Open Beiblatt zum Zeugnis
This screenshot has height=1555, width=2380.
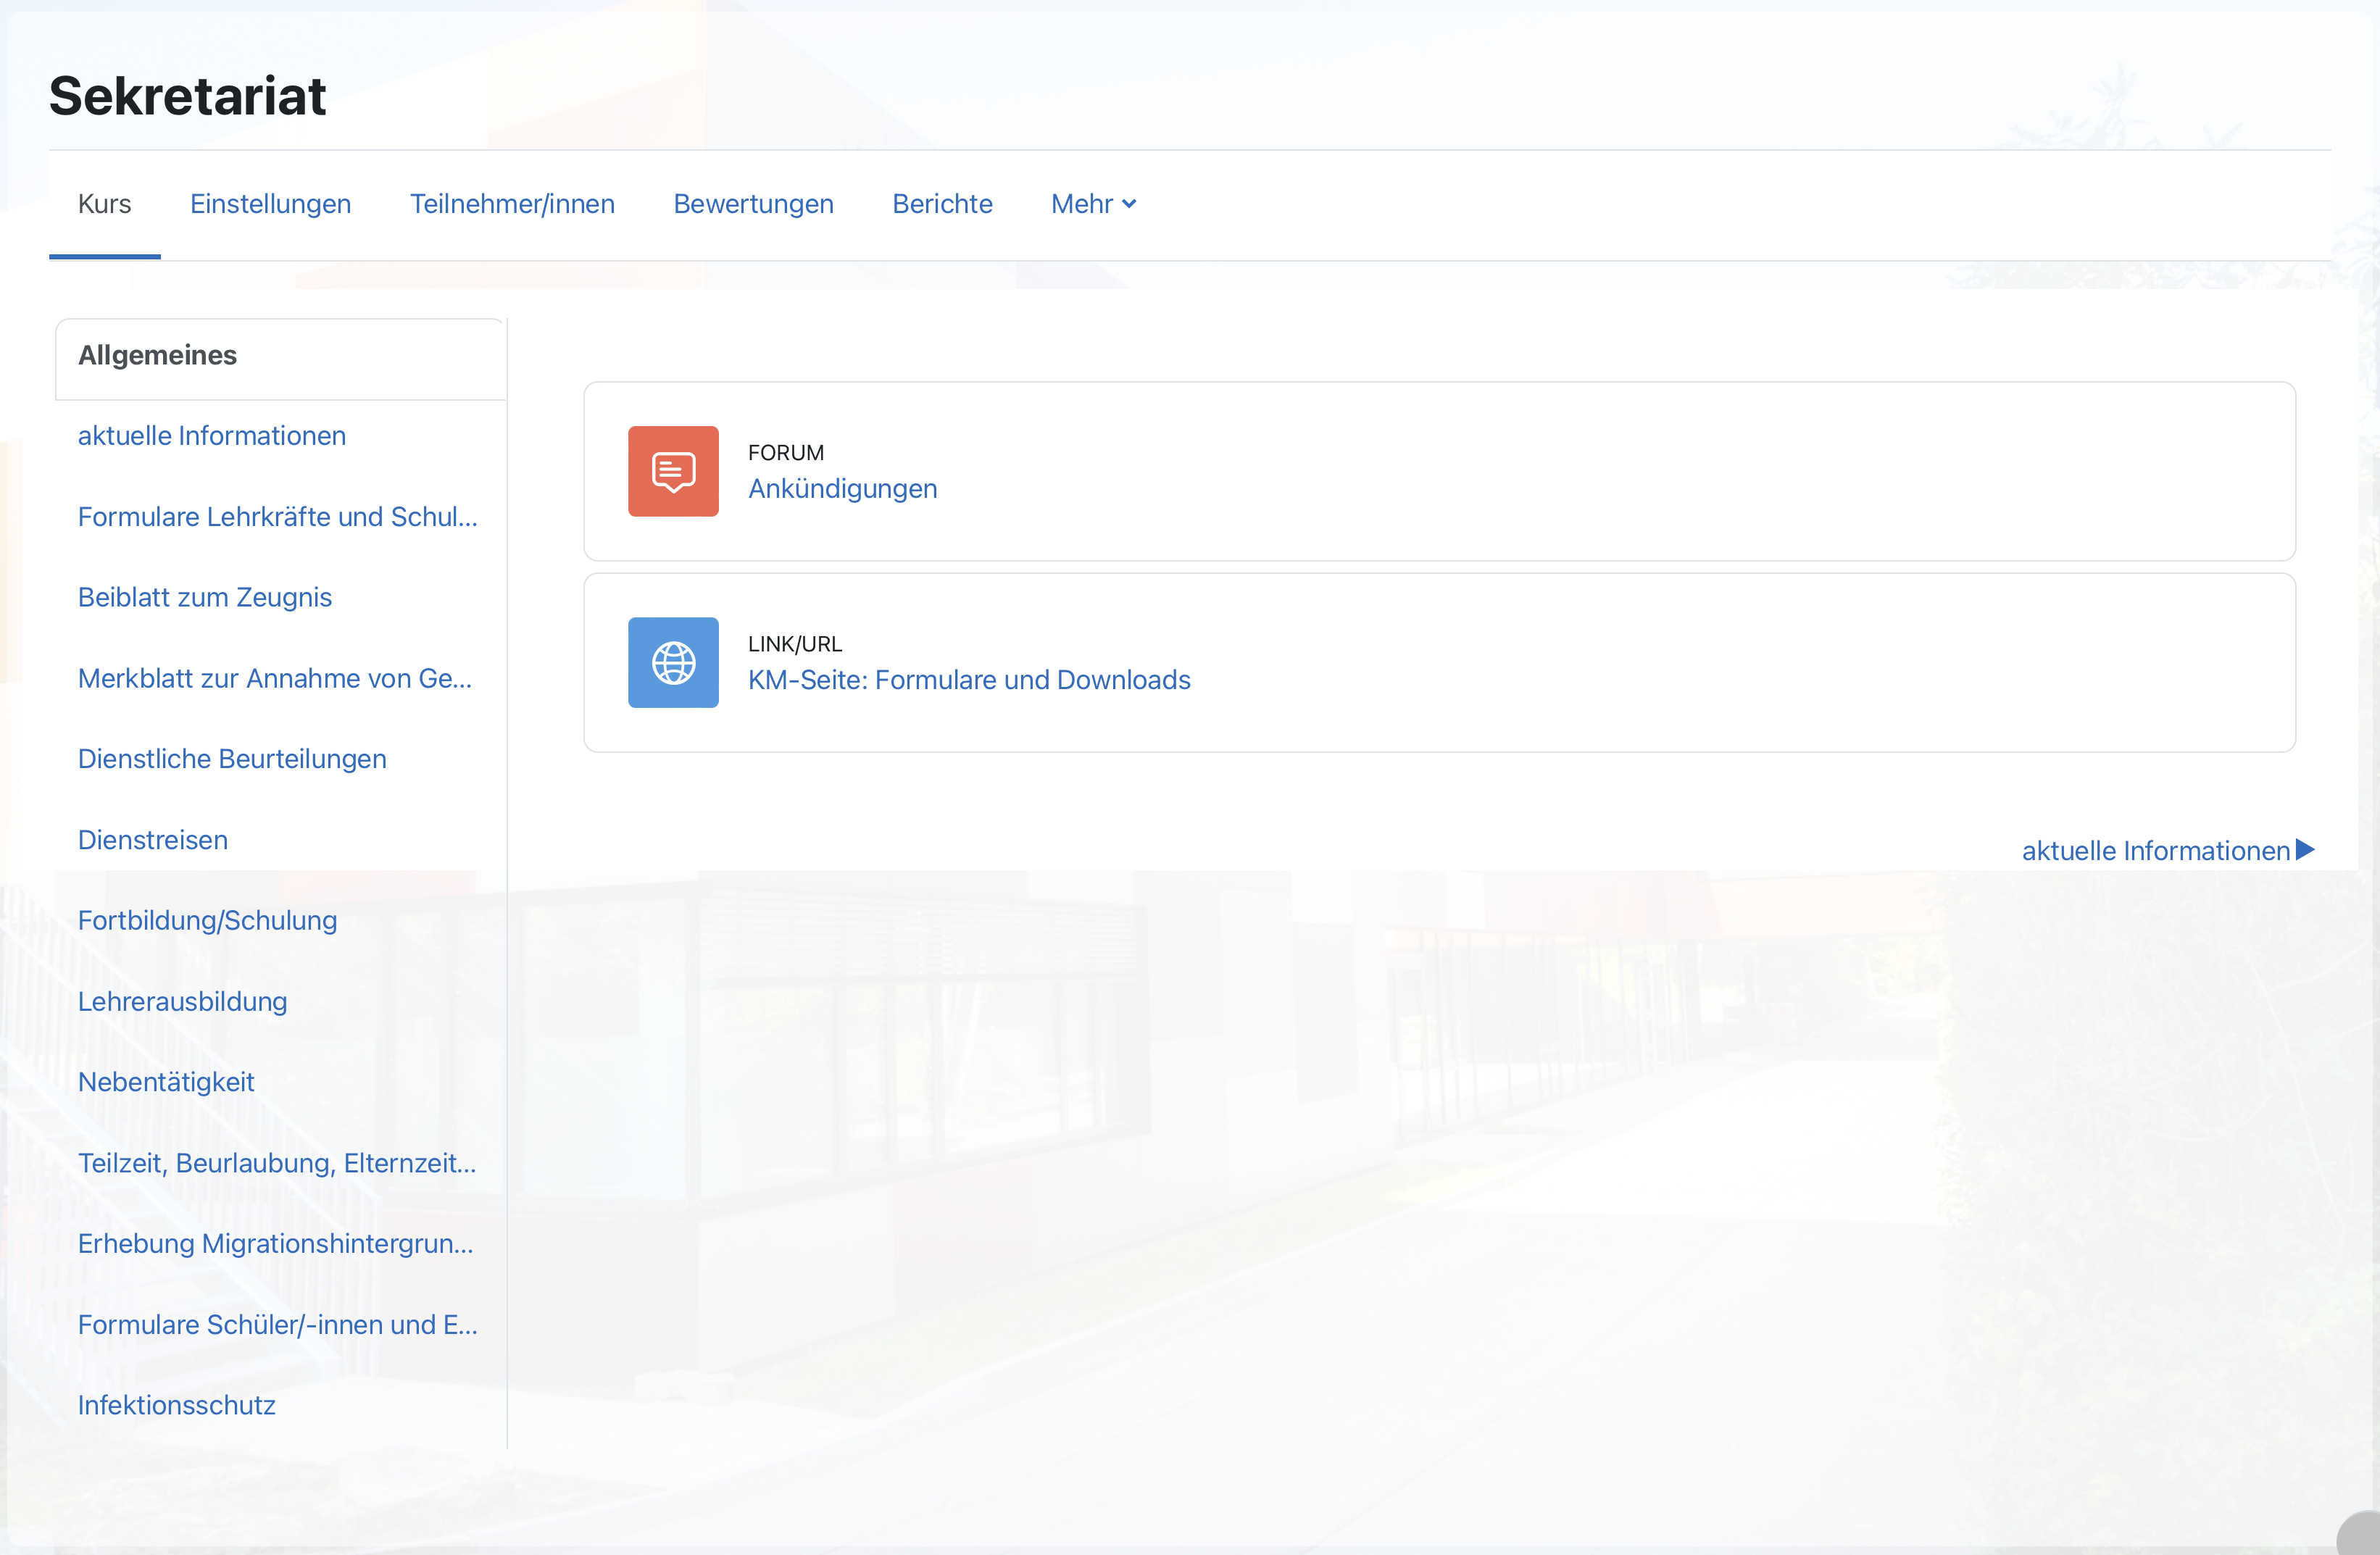[204, 596]
